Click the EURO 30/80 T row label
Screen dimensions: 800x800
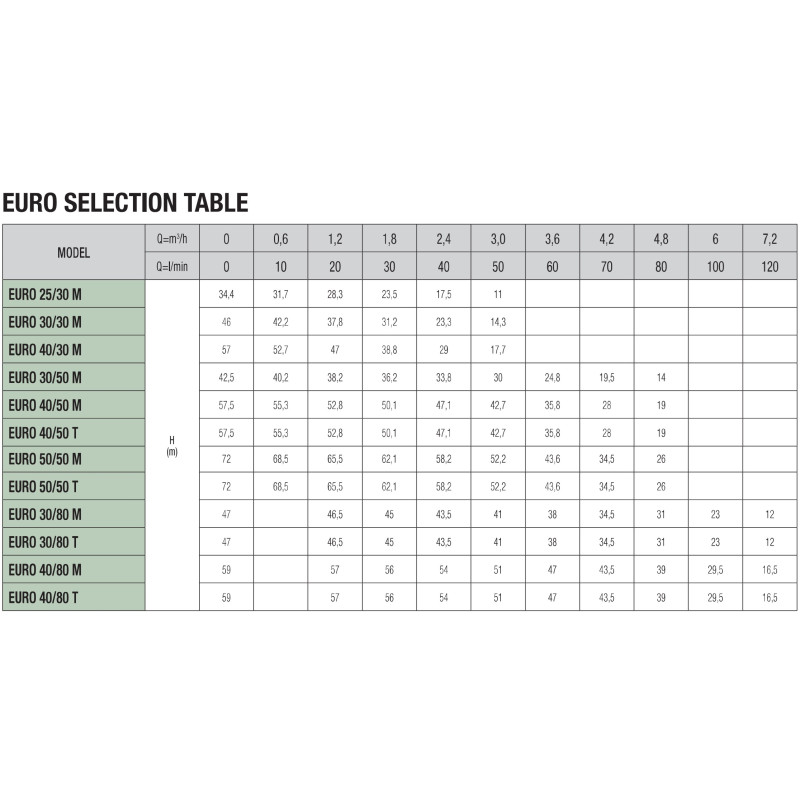tap(73, 542)
